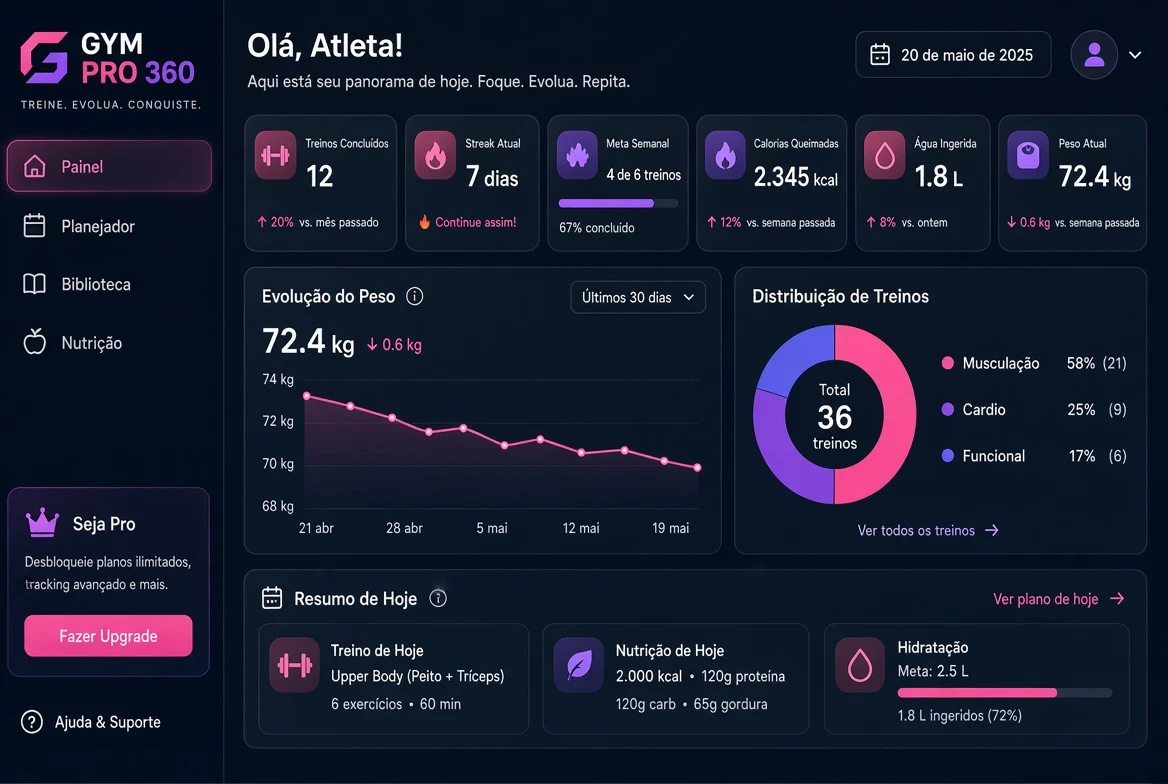This screenshot has height=784, width=1168.
Task: Click the info icon next to Resumo de Hoje
Action: (x=438, y=598)
